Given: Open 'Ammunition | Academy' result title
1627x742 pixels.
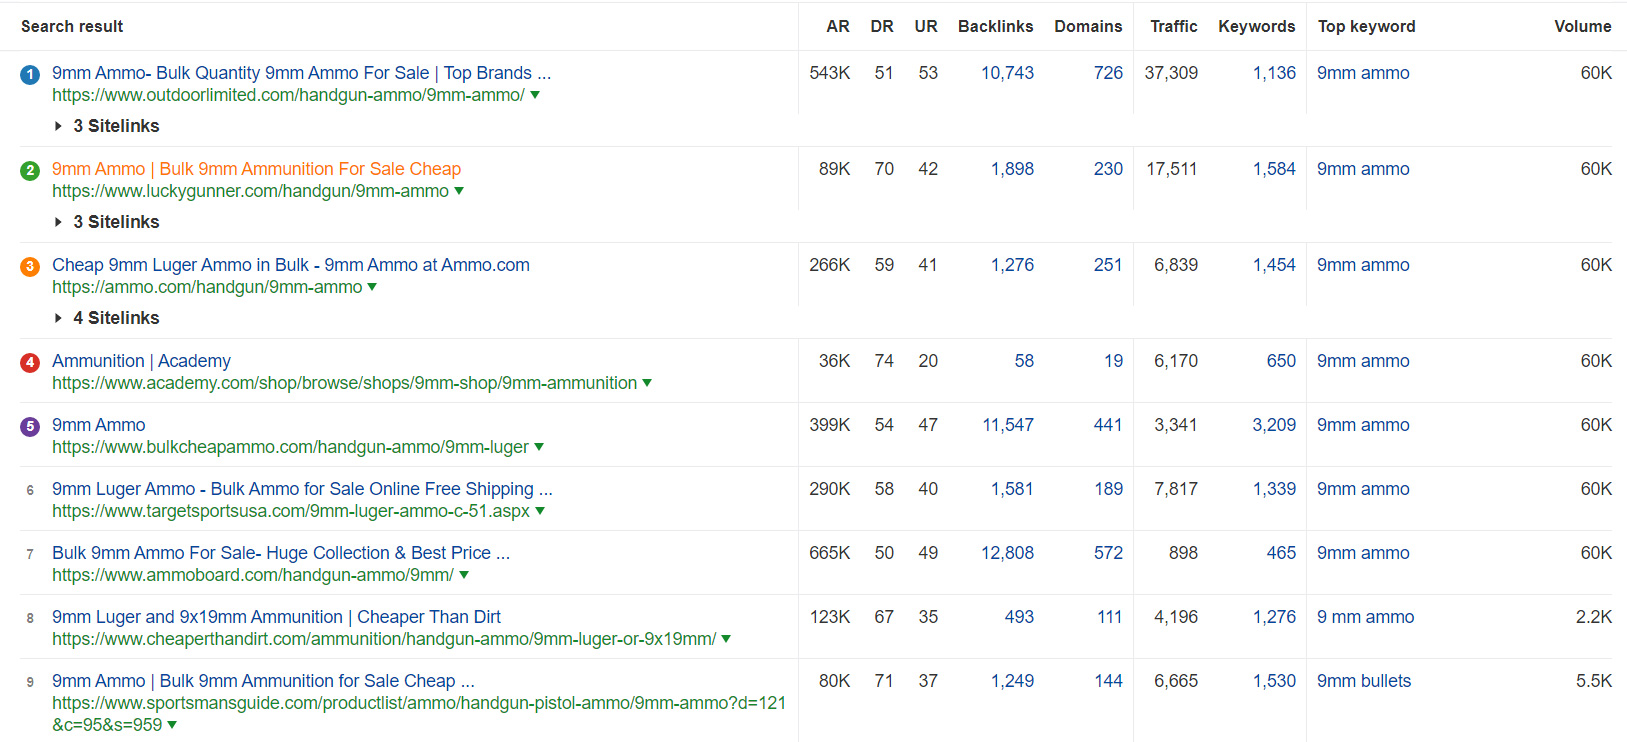Looking at the screenshot, I should [141, 361].
